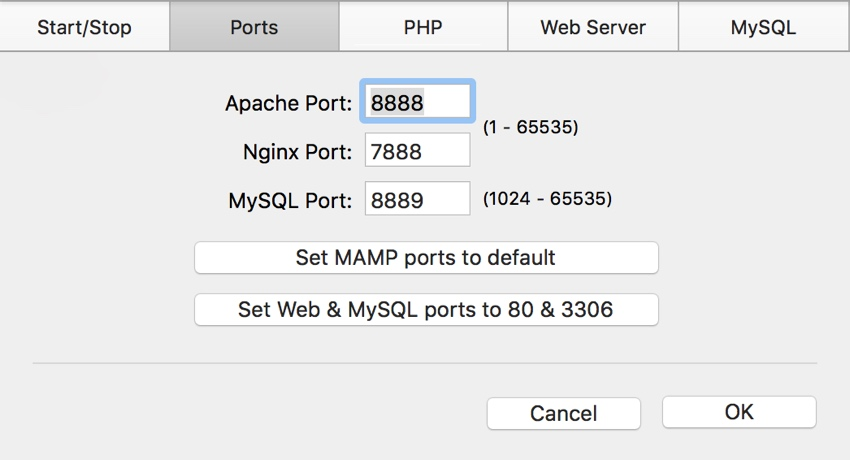The image size is (850, 460).
Task: Select the Ports tab
Action: [x=254, y=27]
